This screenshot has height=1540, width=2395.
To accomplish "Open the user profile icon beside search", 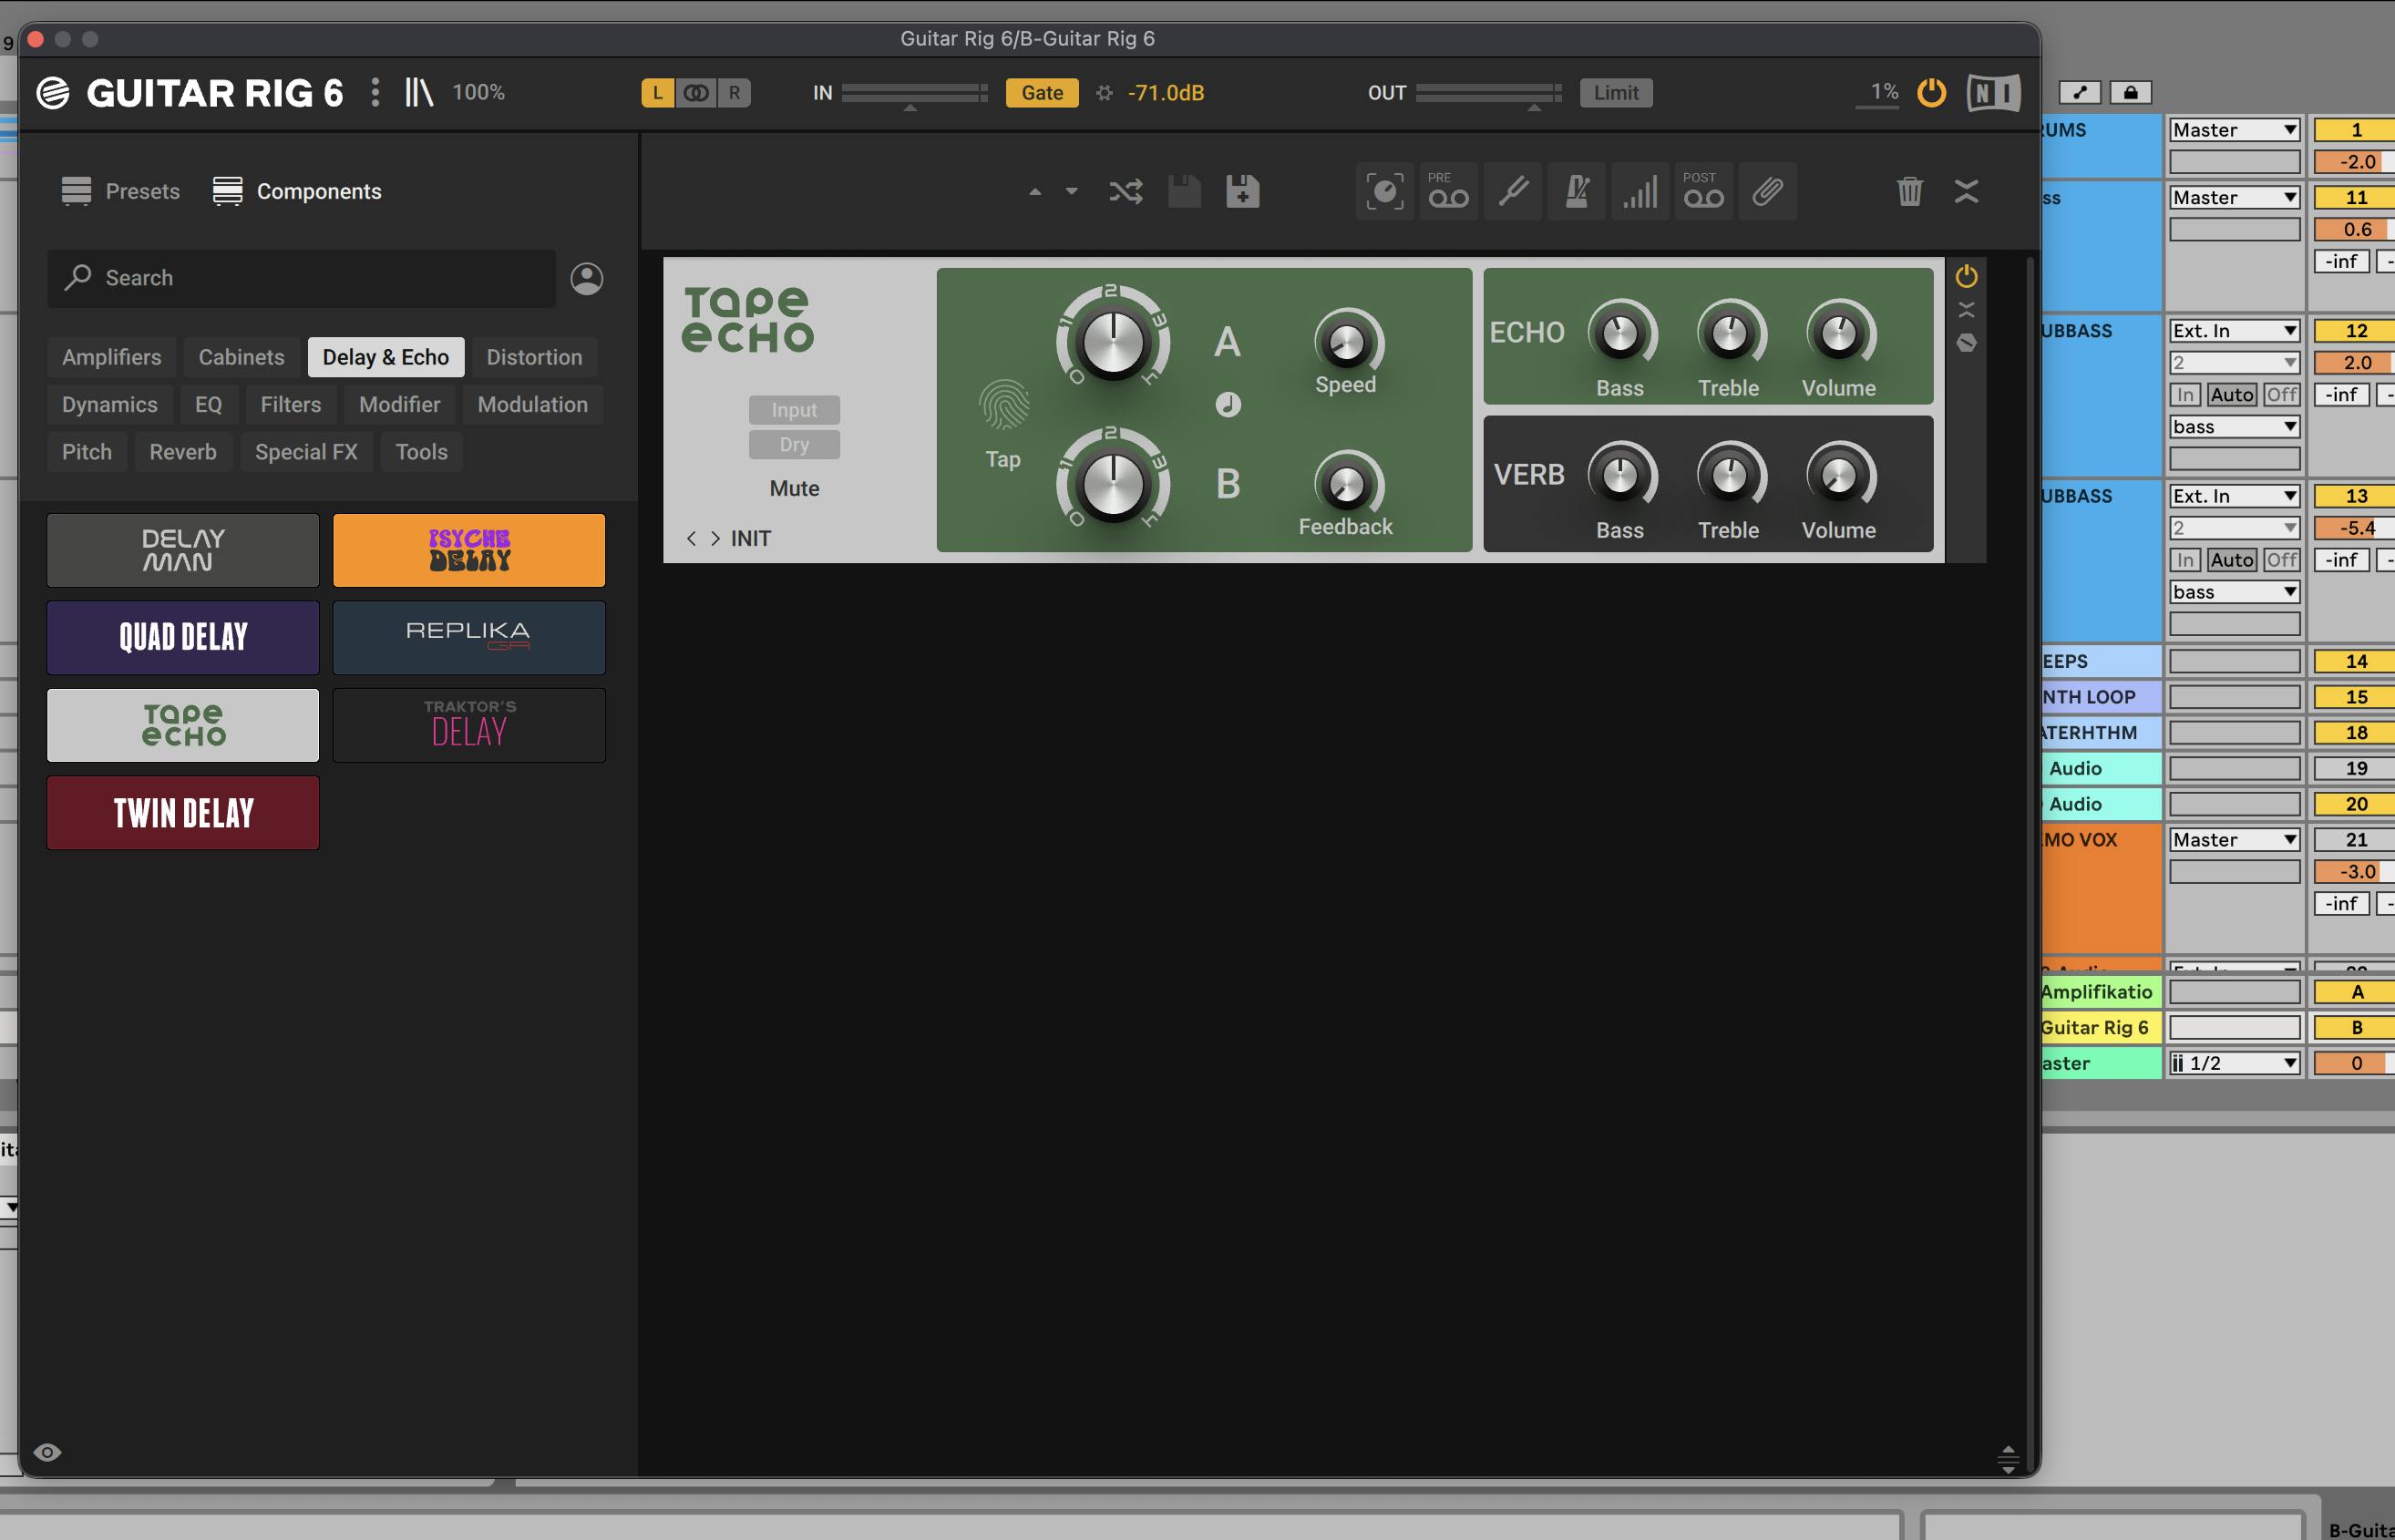I will [x=587, y=278].
